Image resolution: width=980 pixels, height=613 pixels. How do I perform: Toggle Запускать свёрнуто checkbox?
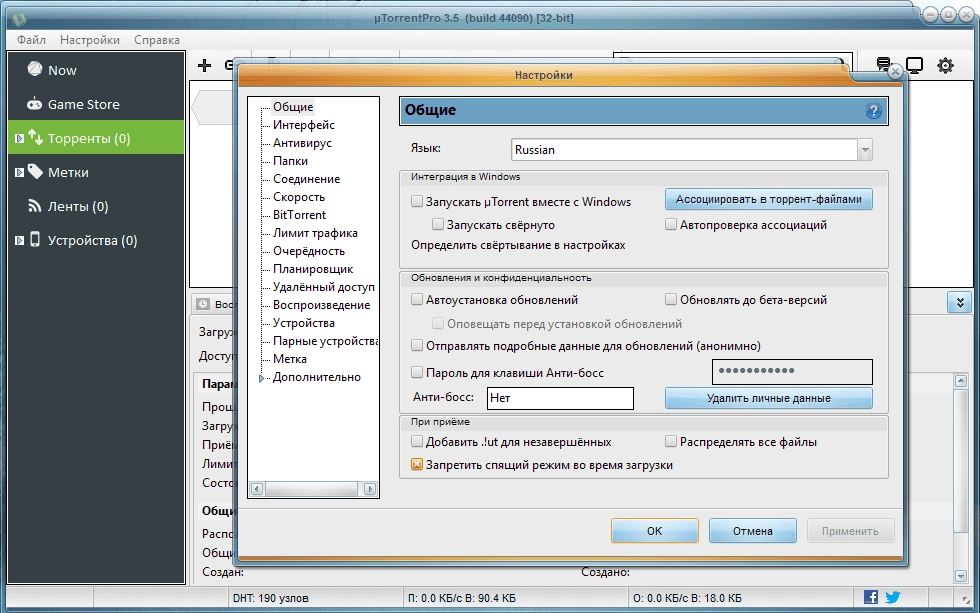tap(438, 224)
